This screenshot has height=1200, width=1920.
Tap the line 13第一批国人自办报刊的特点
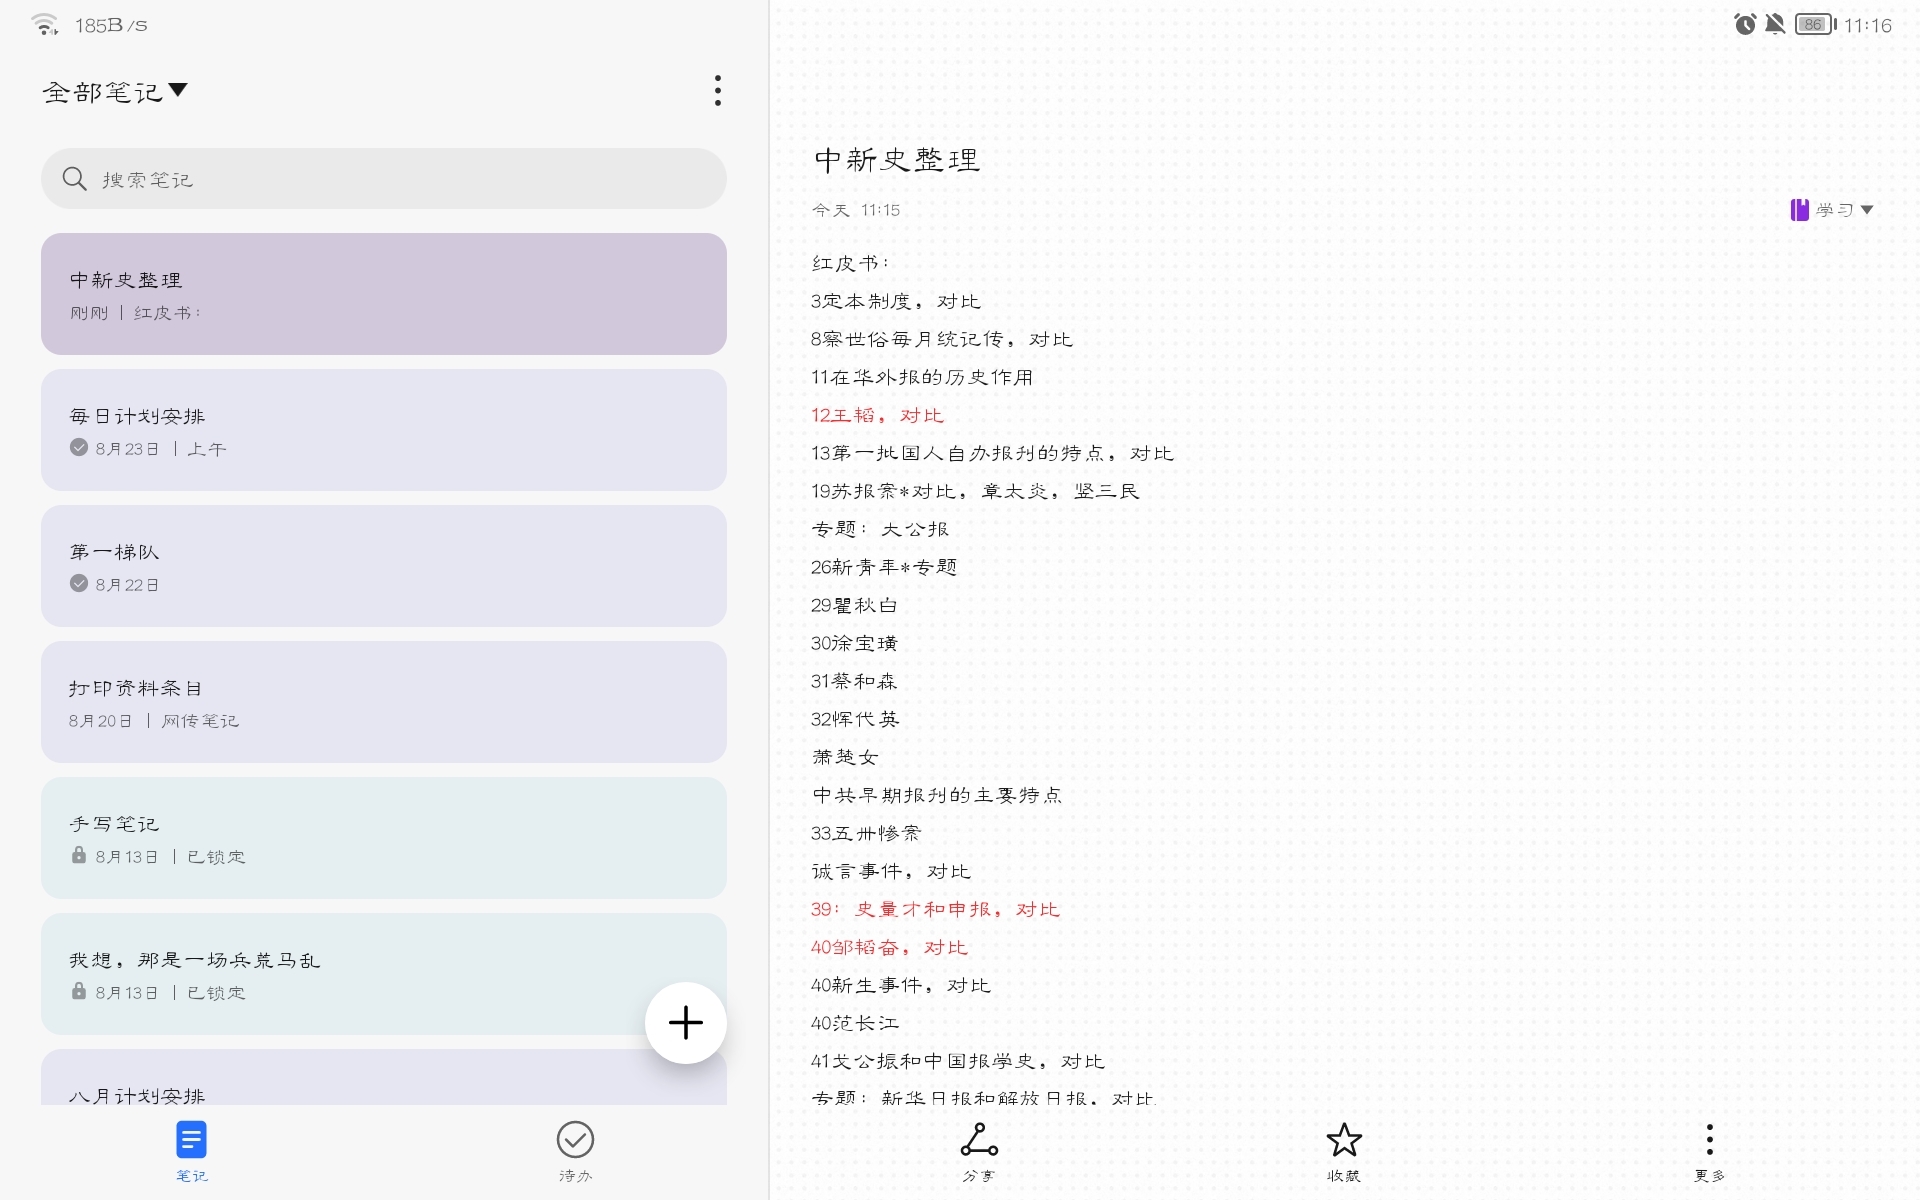tap(992, 453)
